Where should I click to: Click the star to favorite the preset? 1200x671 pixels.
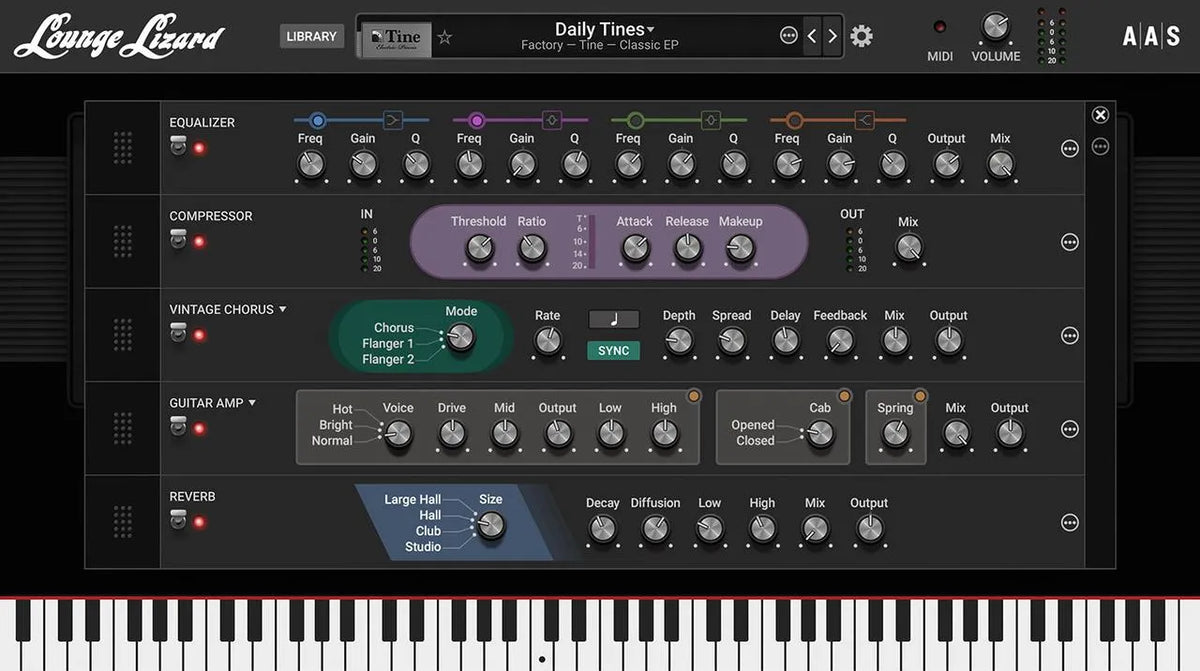pos(444,37)
